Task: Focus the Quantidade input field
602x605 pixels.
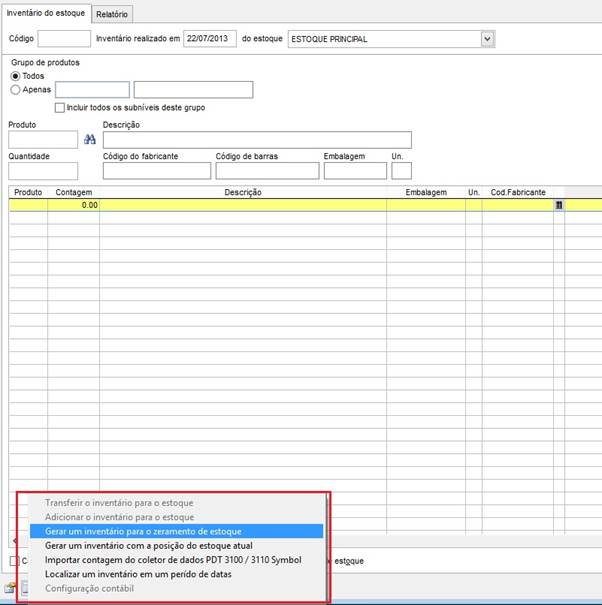Action: click(43, 171)
